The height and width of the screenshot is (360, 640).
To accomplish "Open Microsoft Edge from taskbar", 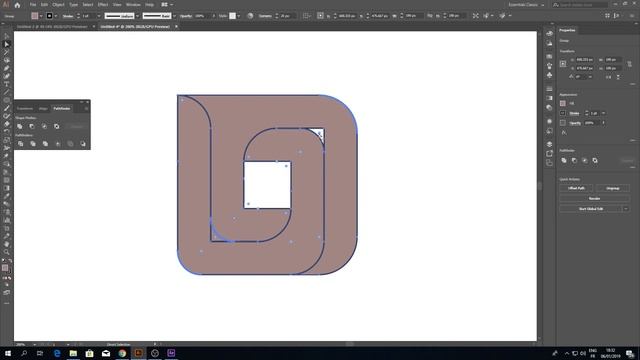I will [x=57, y=353].
